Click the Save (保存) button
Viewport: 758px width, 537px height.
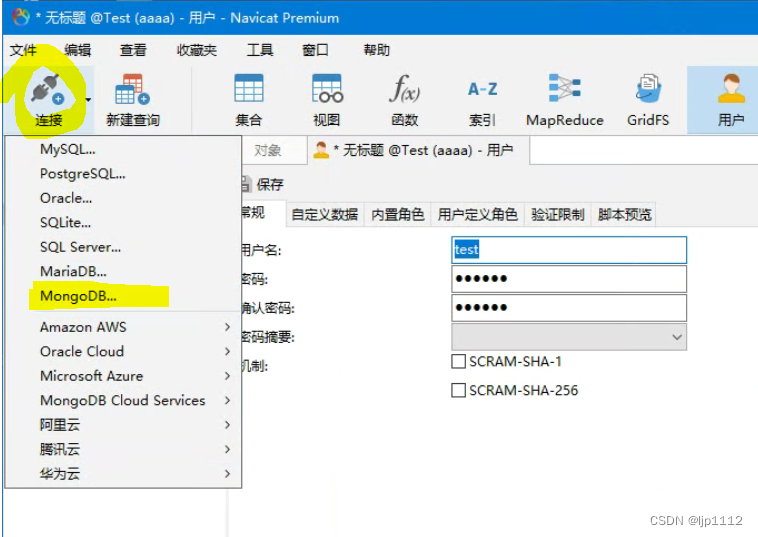click(262, 184)
